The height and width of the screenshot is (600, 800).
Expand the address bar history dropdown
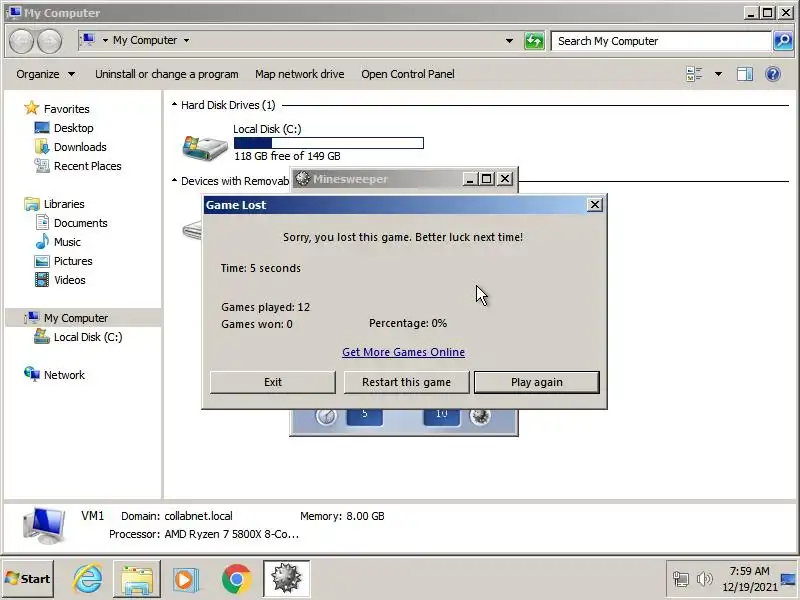509,41
